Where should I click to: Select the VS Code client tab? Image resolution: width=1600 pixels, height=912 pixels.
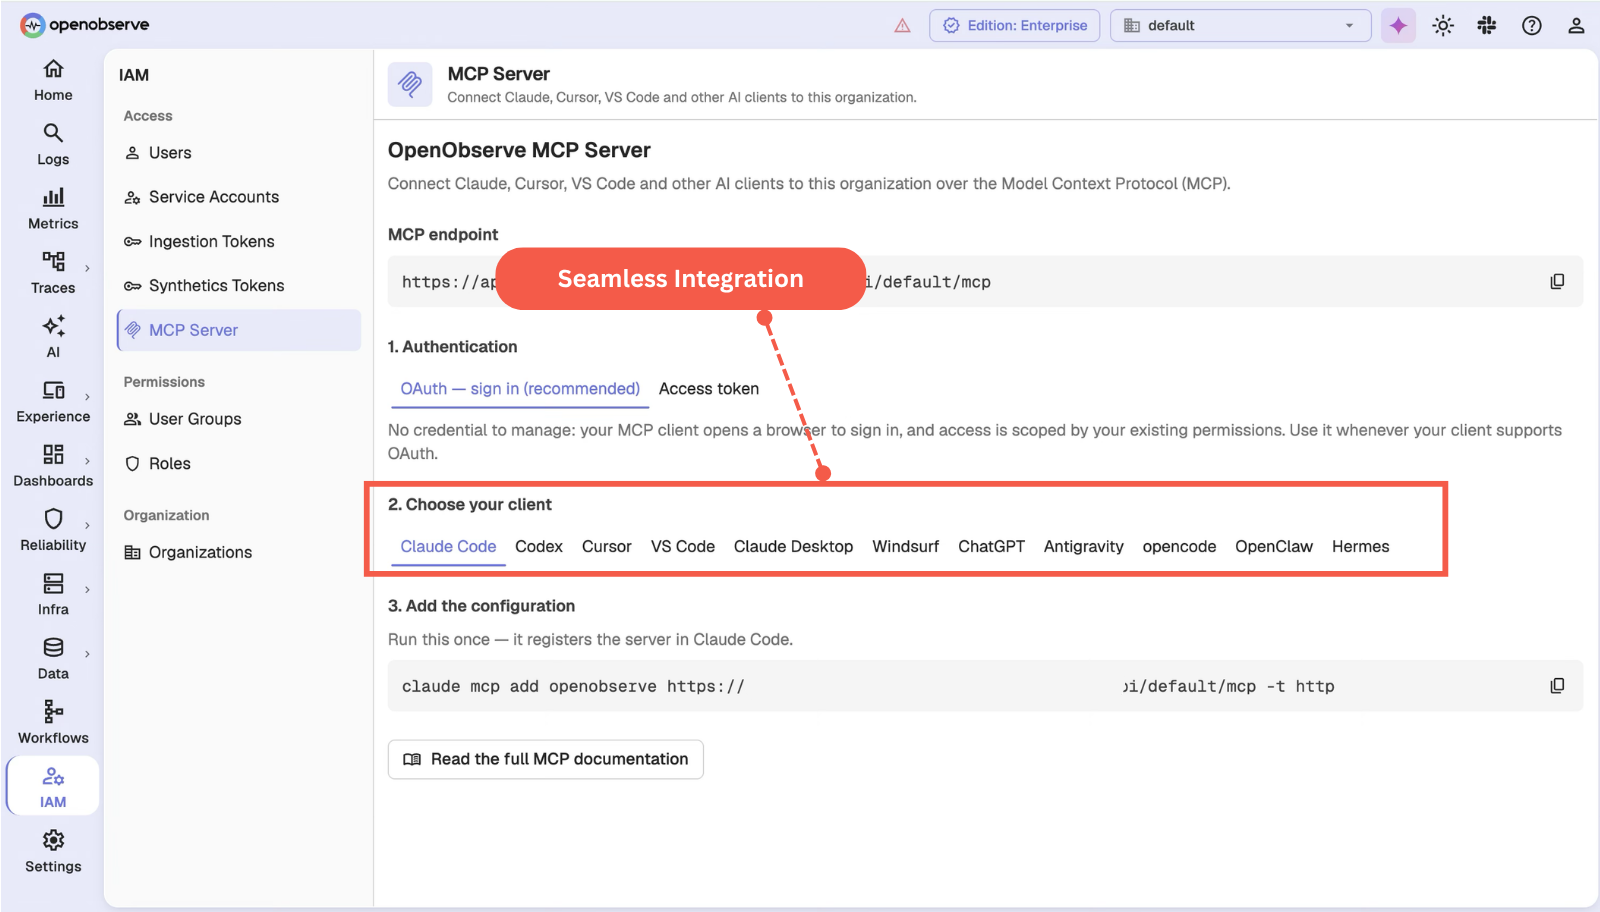[x=683, y=547]
